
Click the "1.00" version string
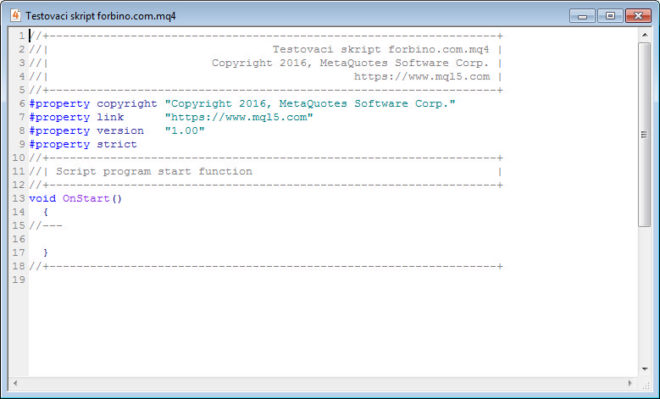tap(185, 130)
